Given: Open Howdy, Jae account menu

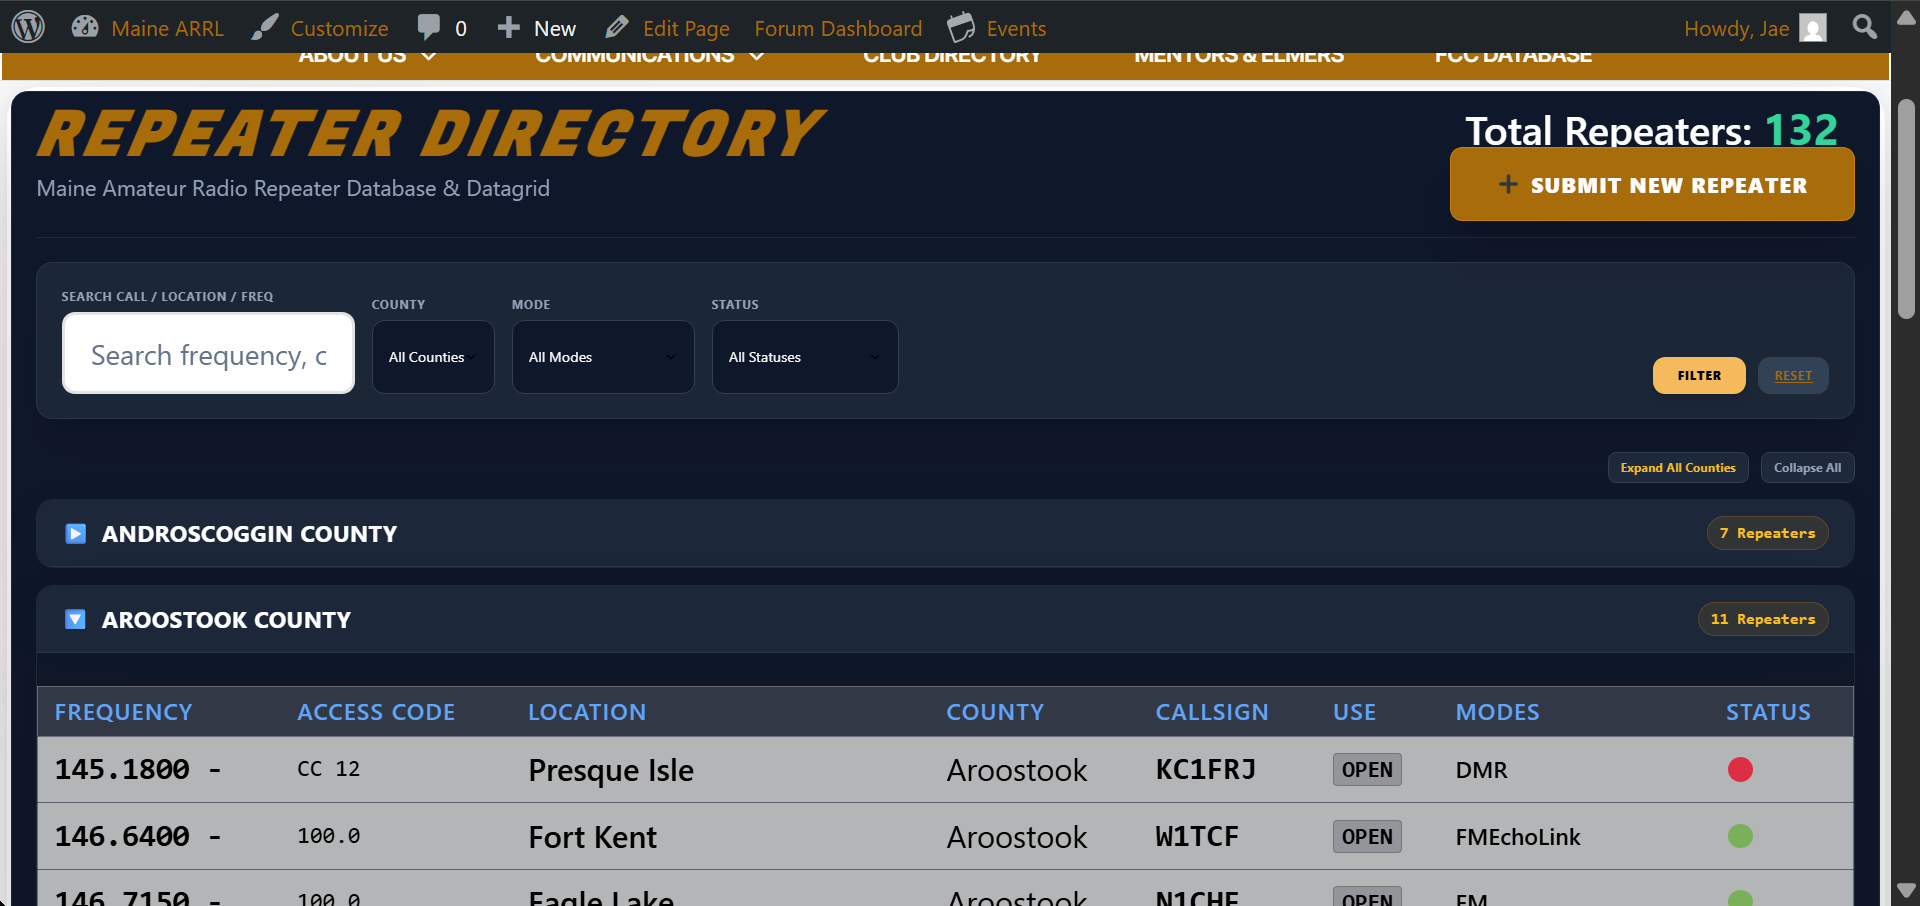Looking at the screenshot, I should click(x=1755, y=28).
